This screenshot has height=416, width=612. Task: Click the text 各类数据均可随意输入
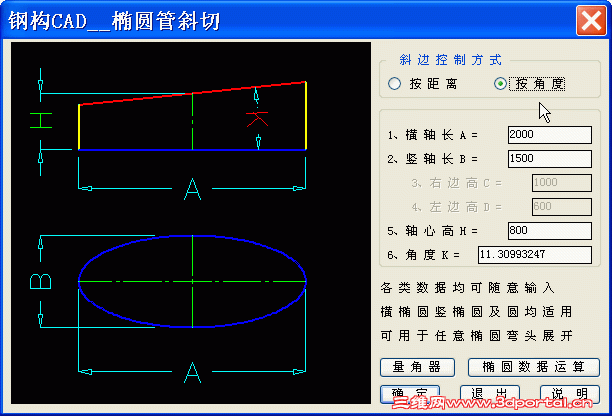[x=467, y=288]
